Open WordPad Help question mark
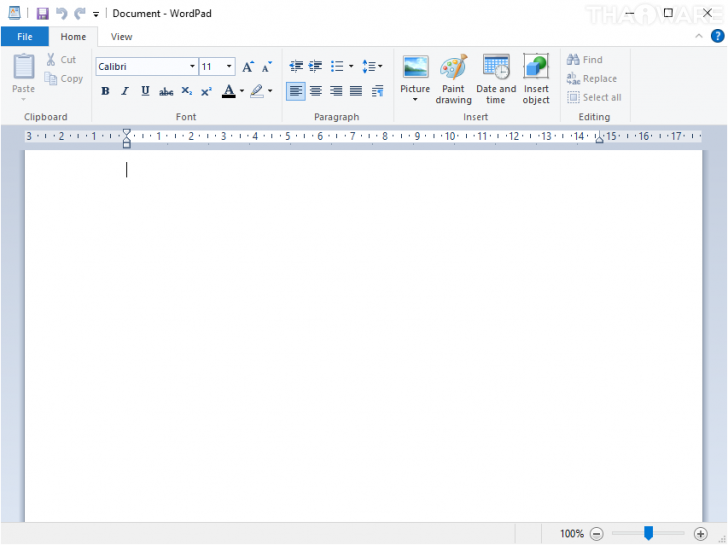 point(717,36)
